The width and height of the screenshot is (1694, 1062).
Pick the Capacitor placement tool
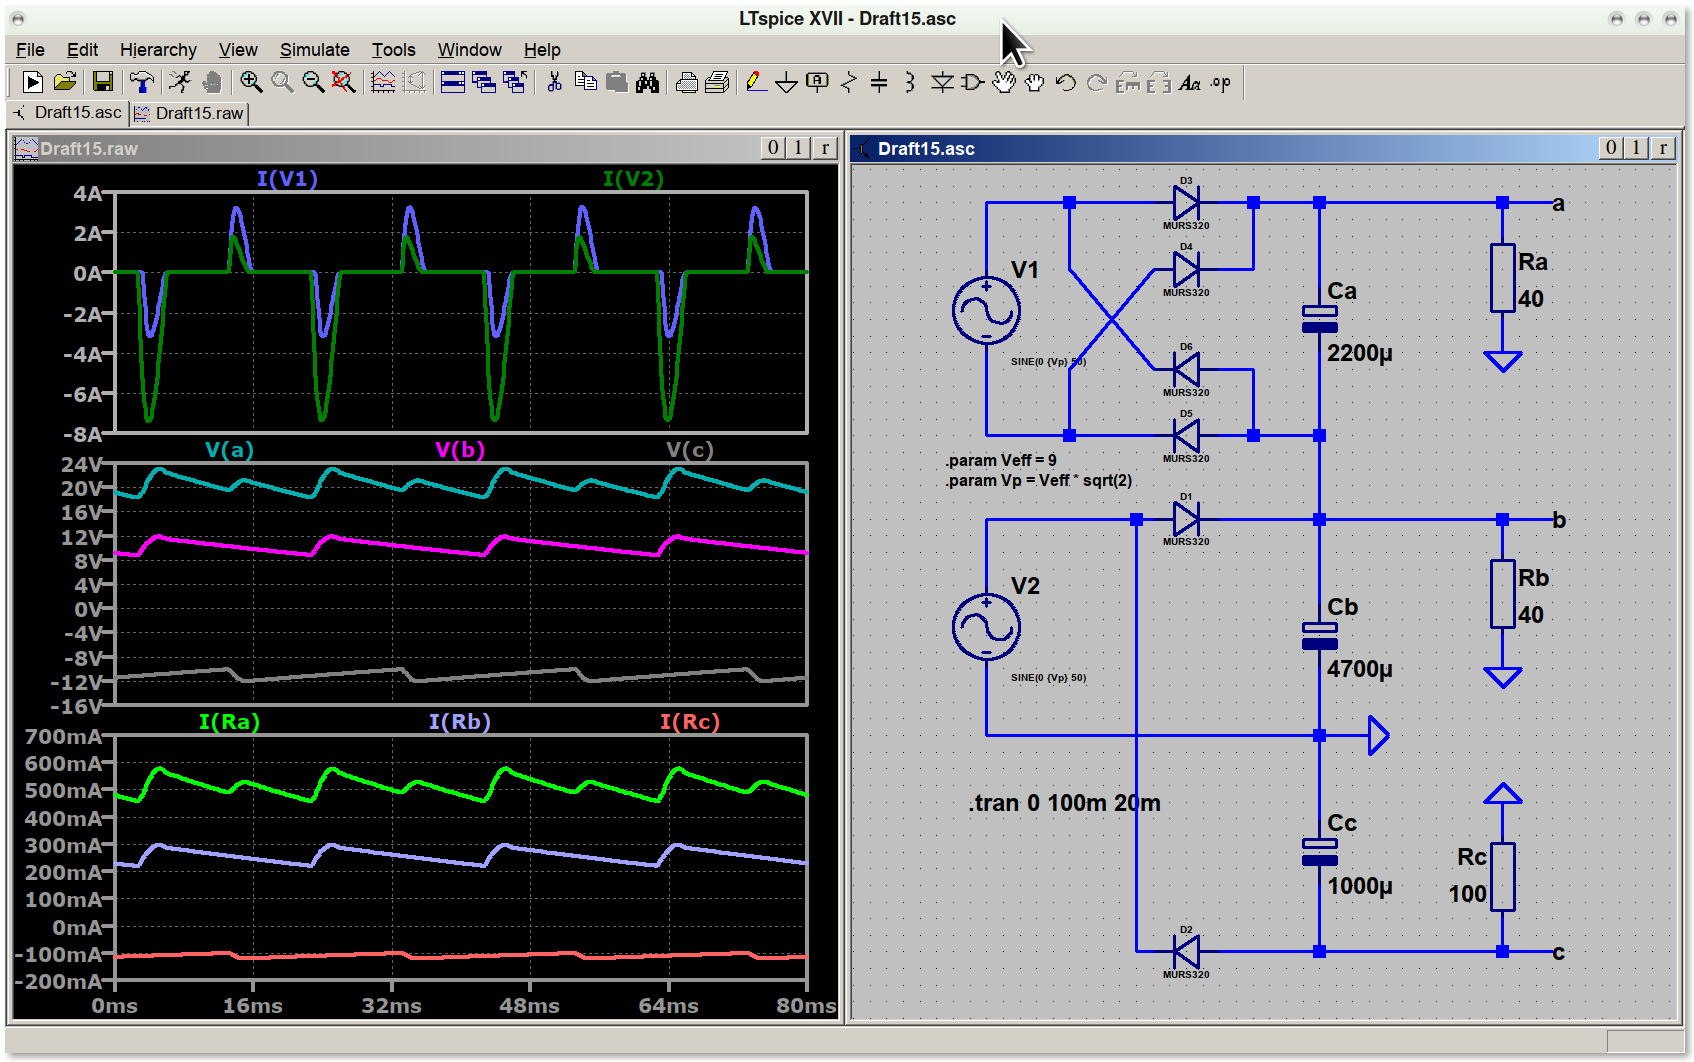(x=879, y=82)
